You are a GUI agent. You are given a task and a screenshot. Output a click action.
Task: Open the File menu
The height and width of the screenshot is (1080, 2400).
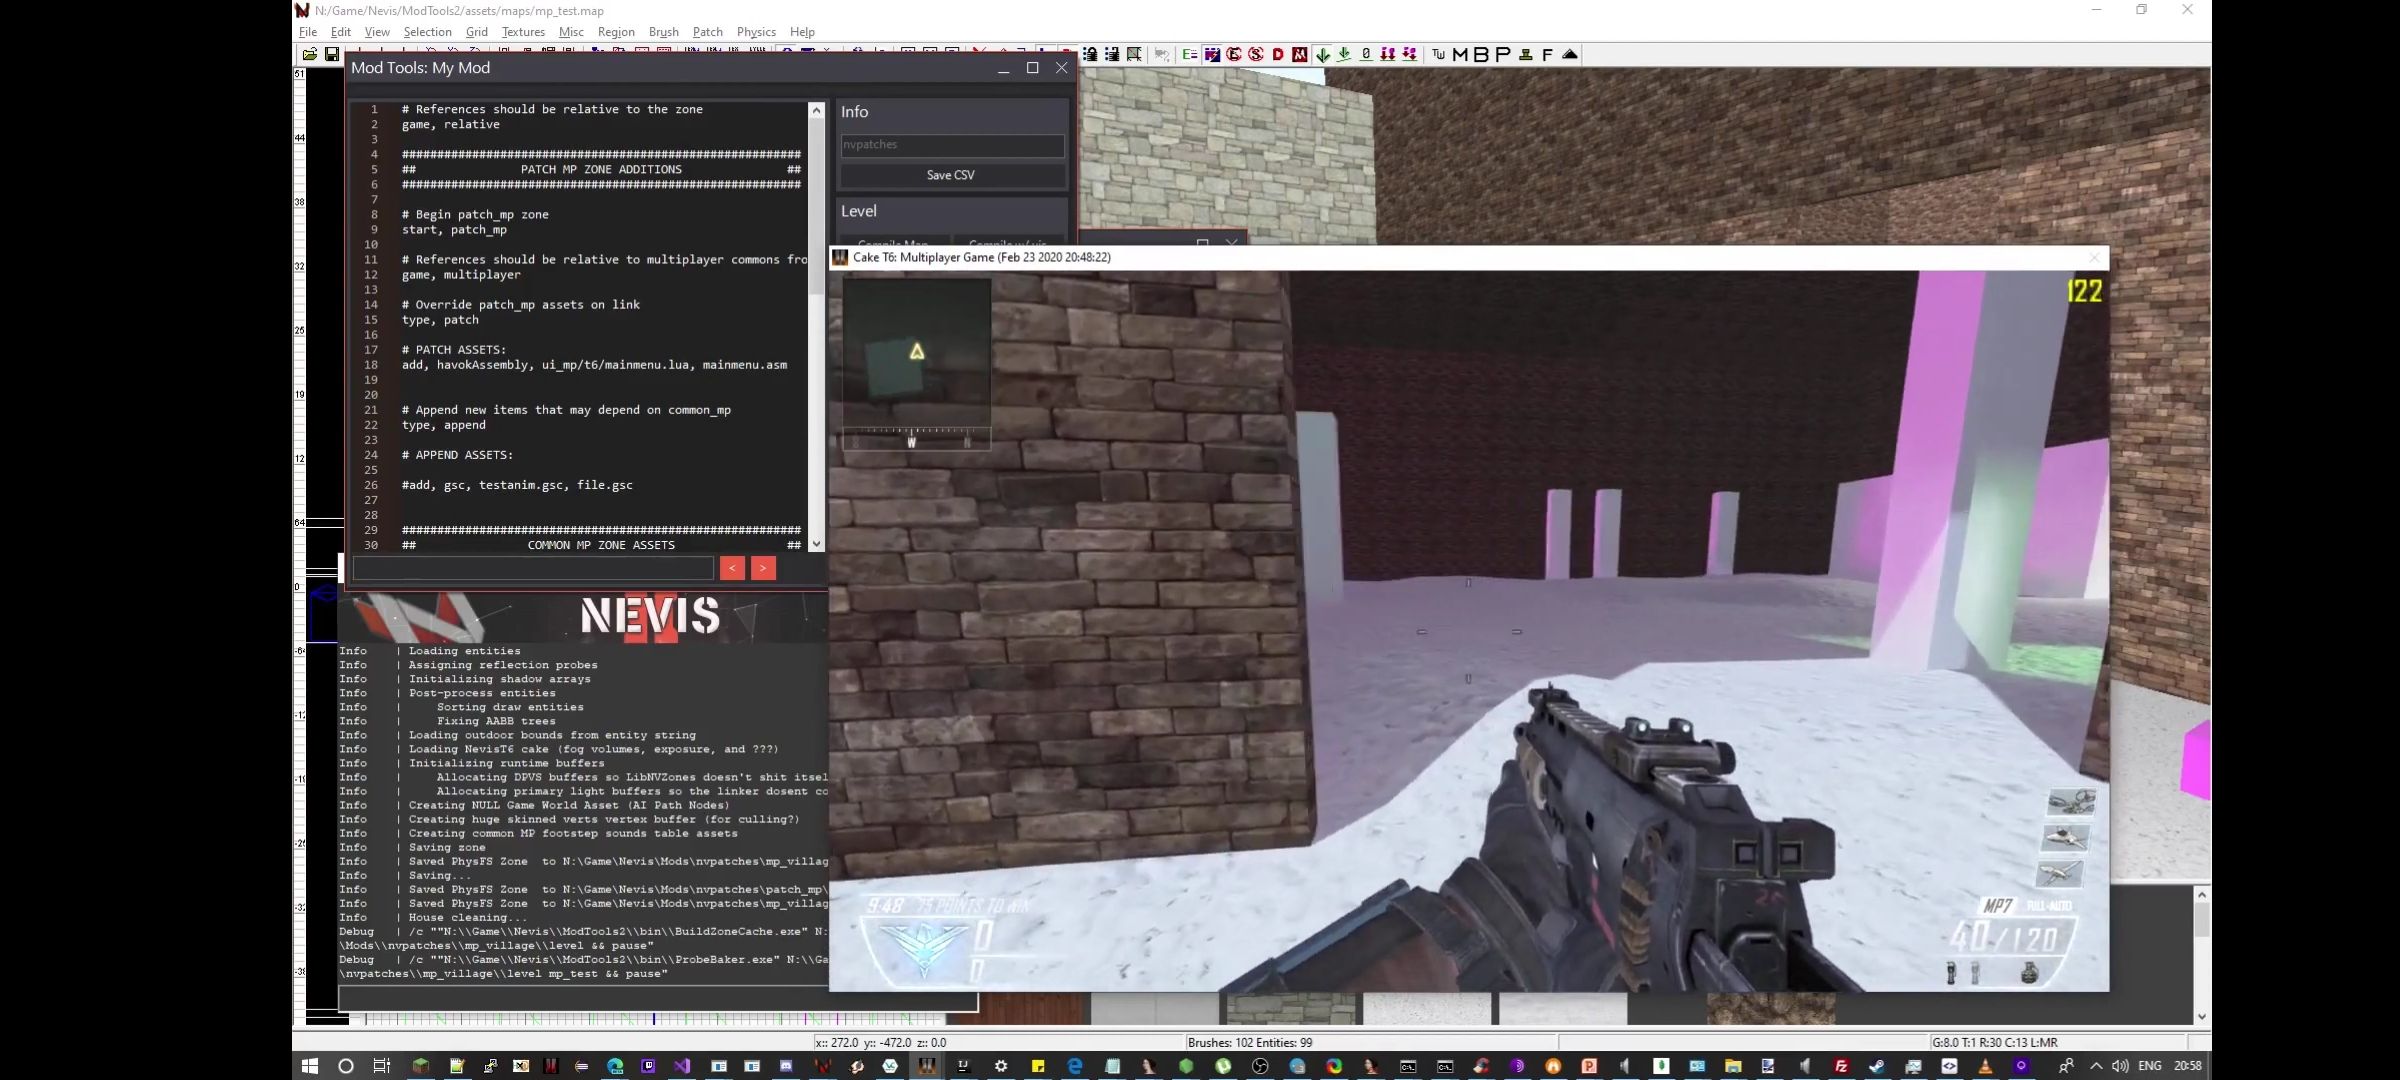308,32
